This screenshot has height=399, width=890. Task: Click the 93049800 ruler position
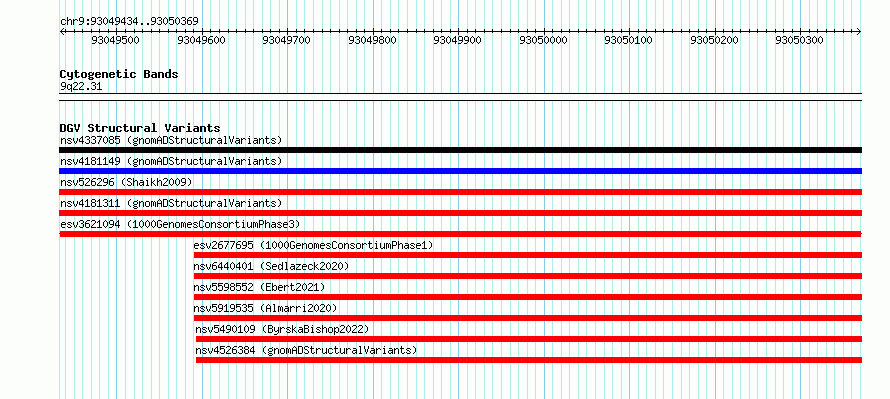(x=372, y=40)
